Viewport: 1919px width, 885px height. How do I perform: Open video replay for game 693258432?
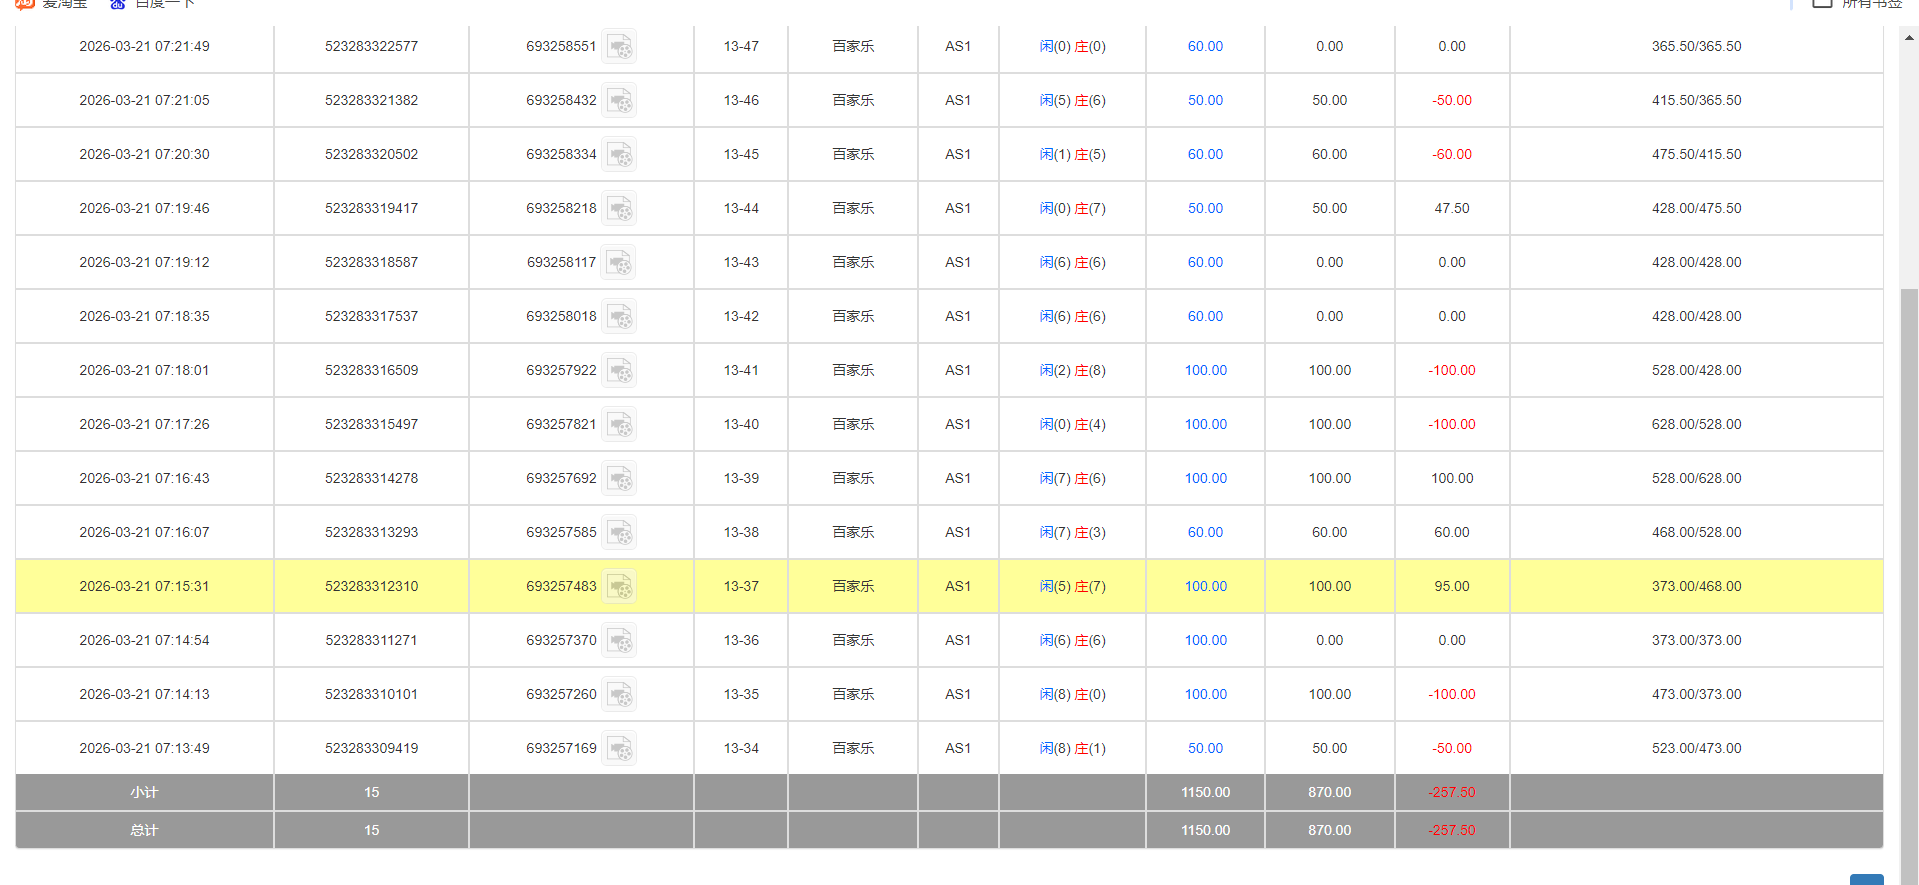[x=619, y=101]
